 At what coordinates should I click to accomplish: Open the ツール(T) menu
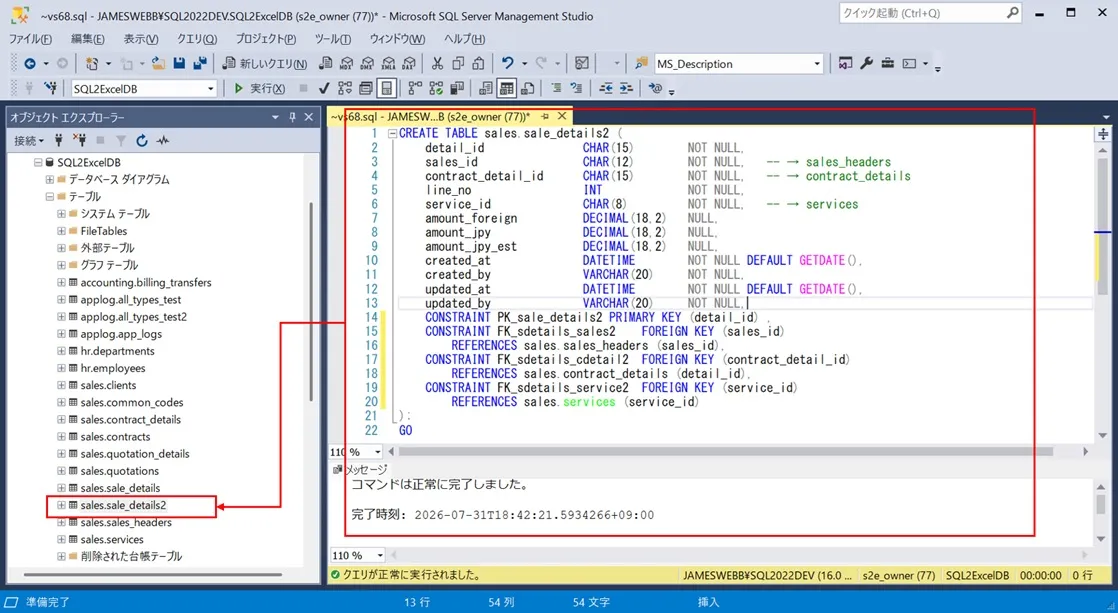tap(333, 38)
